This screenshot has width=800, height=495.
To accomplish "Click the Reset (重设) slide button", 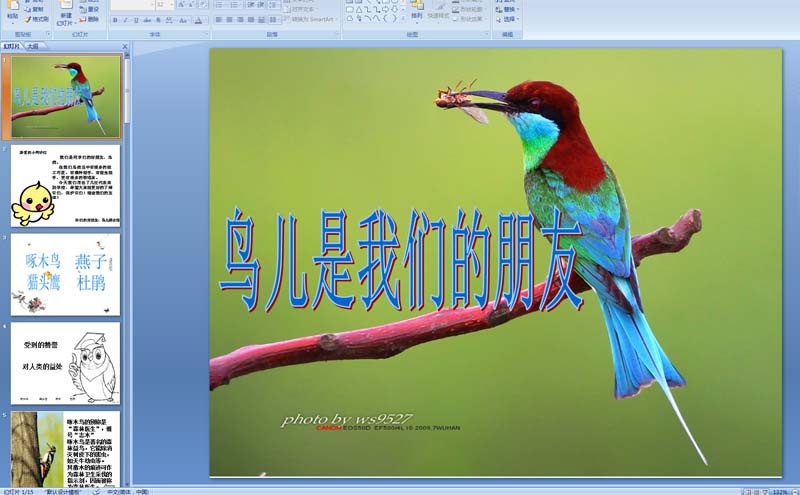I will [90, 9].
